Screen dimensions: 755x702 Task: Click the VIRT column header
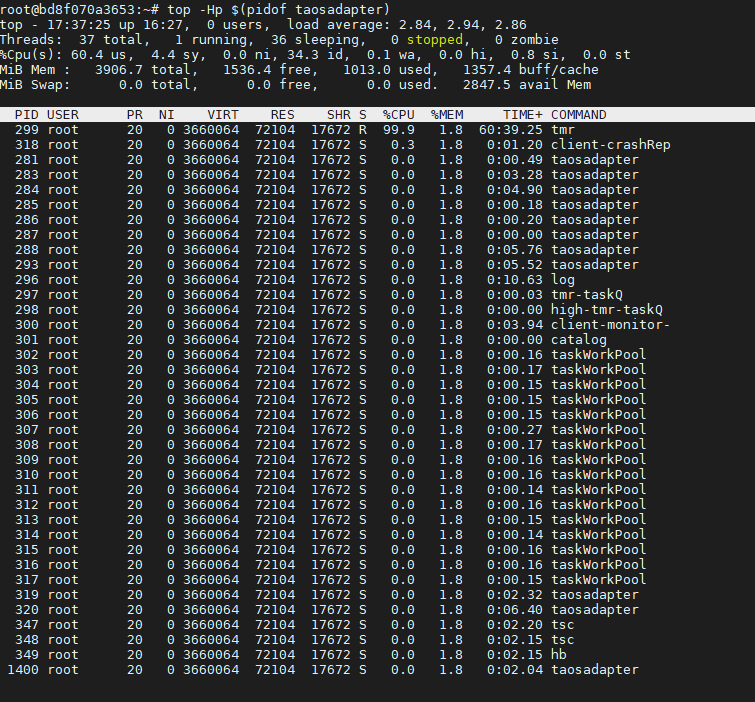222,115
